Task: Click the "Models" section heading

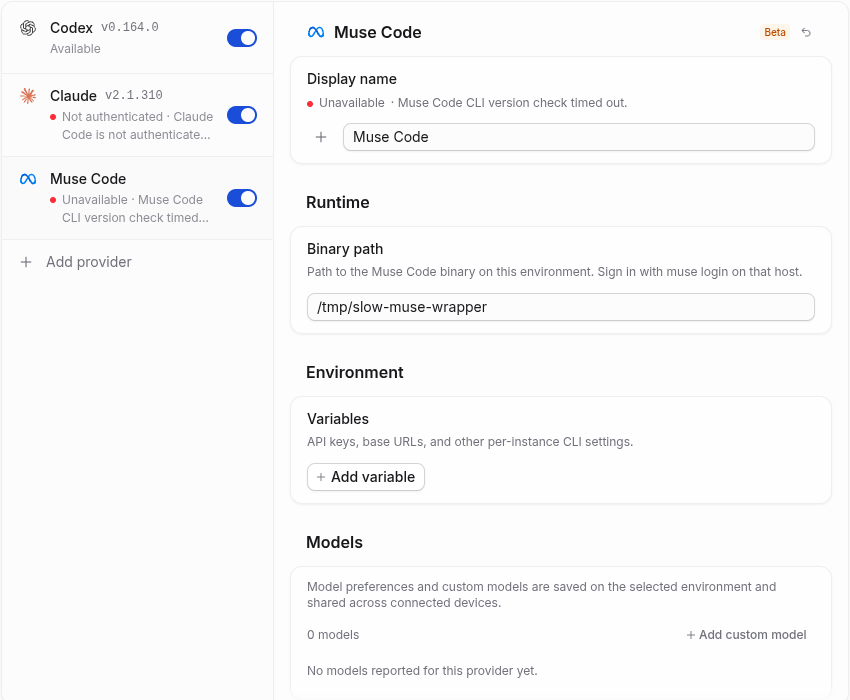Action: point(334,543)
